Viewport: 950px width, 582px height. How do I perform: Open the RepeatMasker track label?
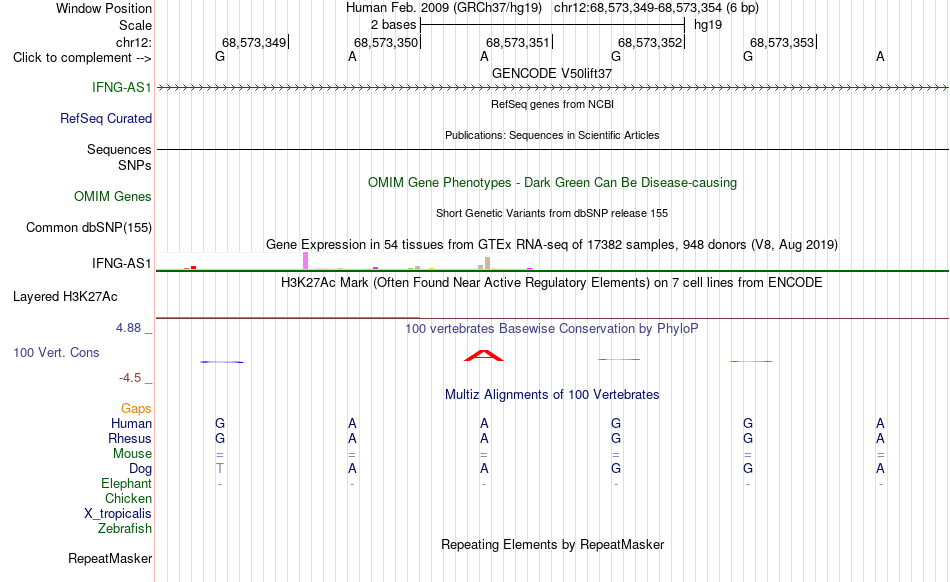[110, 558]
